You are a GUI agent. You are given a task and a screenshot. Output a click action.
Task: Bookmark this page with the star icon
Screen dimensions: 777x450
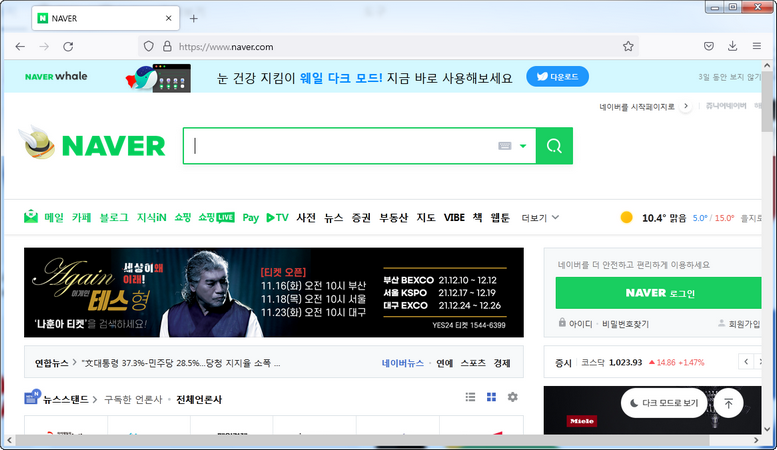(x=628, y=47)
